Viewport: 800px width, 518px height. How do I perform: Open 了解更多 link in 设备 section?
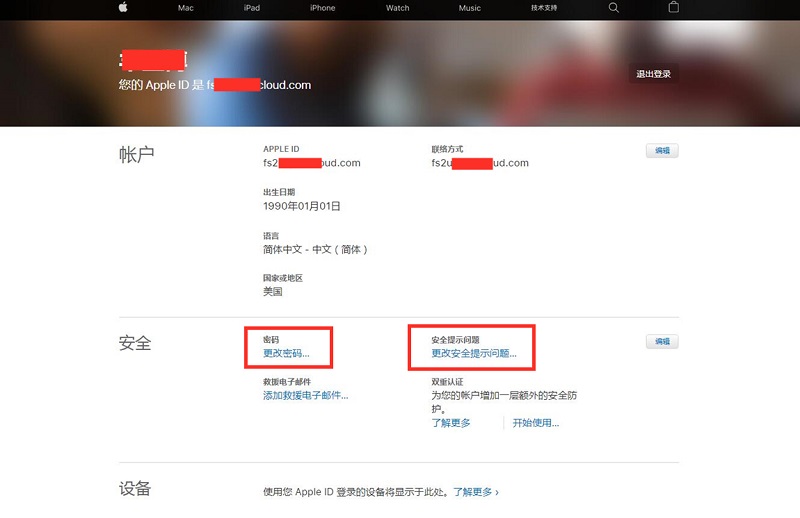(x=476, y=492)
